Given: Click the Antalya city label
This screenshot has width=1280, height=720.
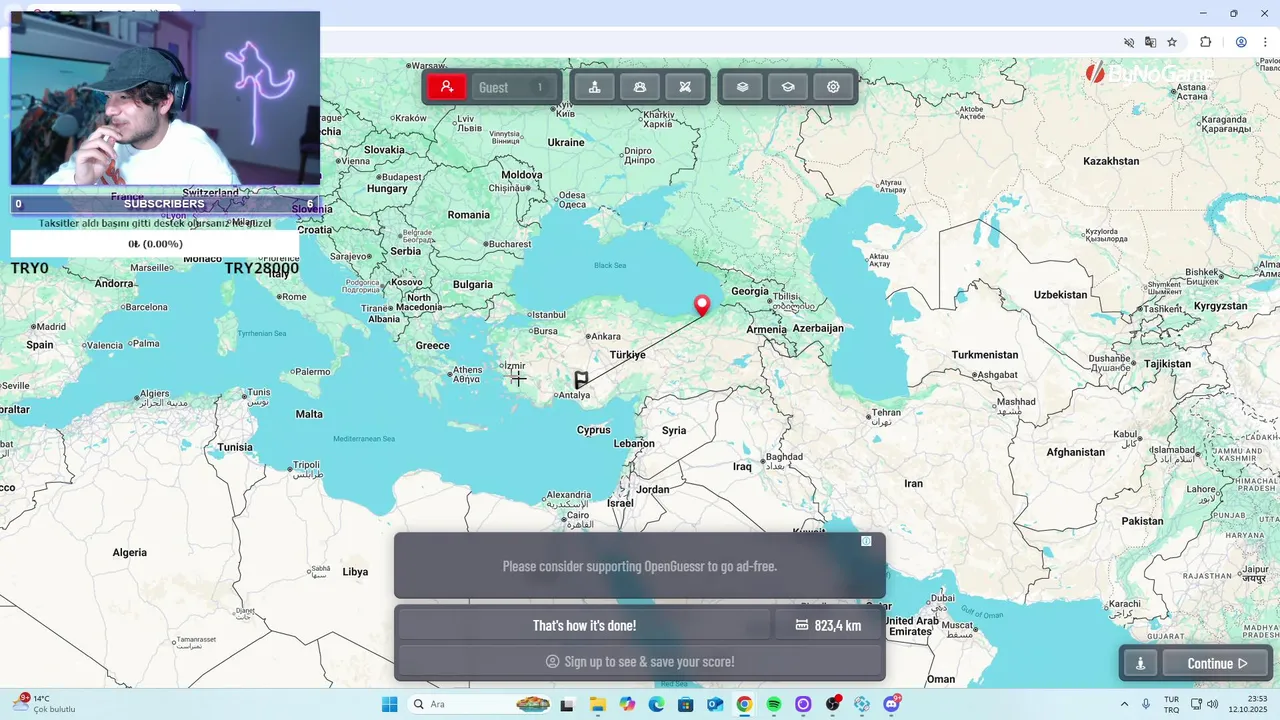Looking at the screenshot, I should click(573, 395).
